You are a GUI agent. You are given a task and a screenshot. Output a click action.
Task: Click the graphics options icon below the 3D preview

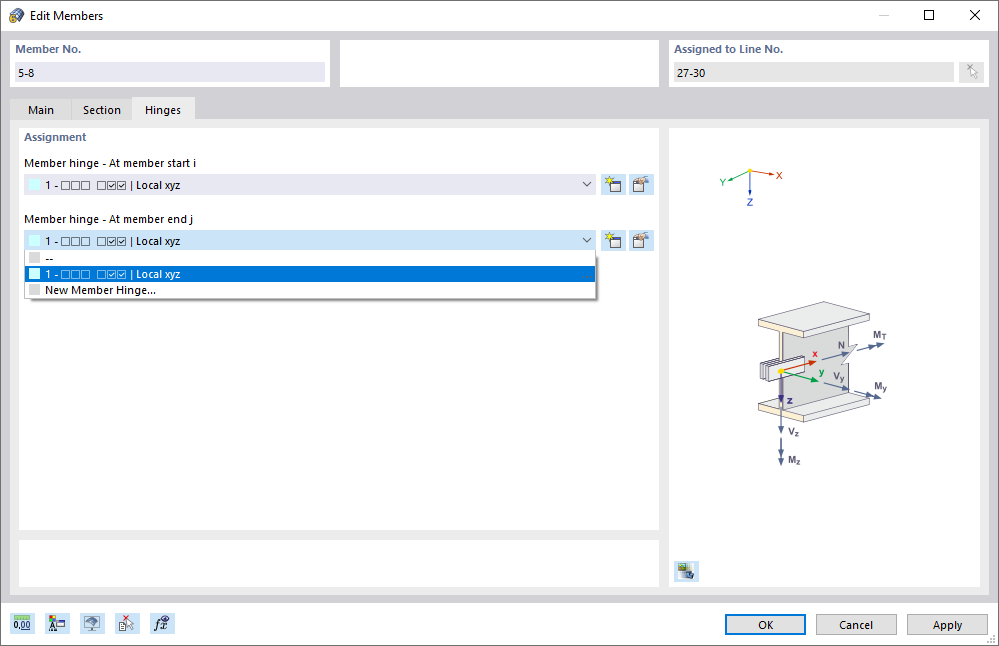686,570
